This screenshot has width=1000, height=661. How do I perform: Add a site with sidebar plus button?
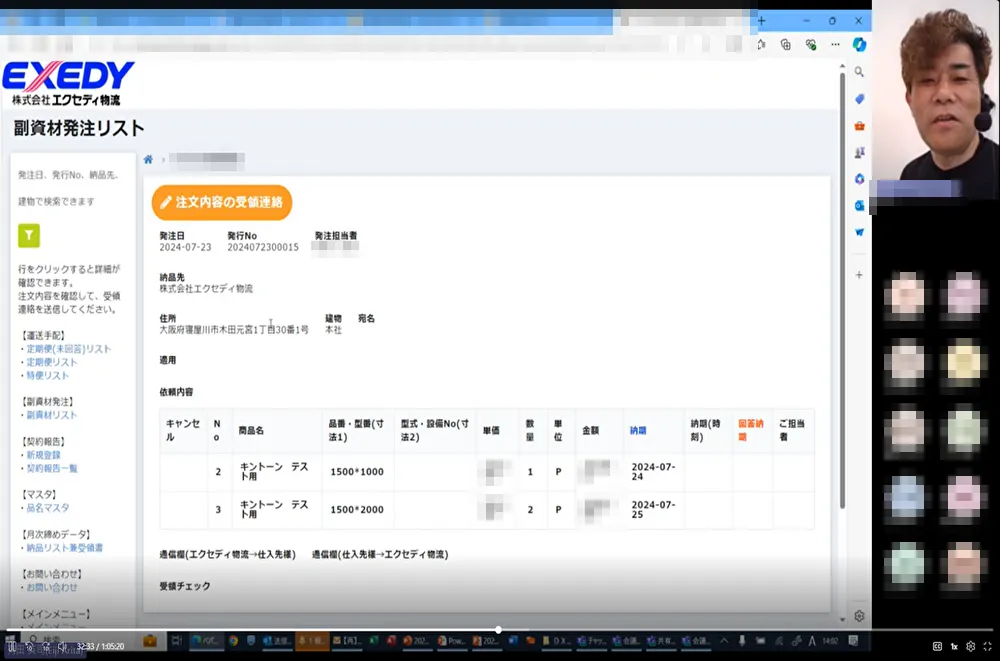click(x=859, y=274)
